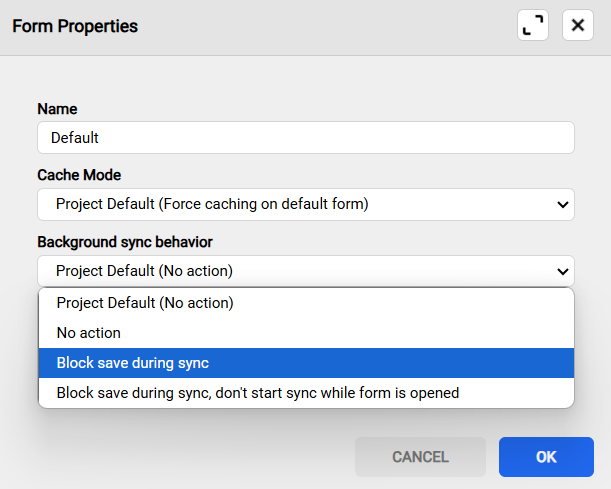Click the Cache Mode chevron arrow
This screenshot has width=611, height=489.
pos(560,205)
